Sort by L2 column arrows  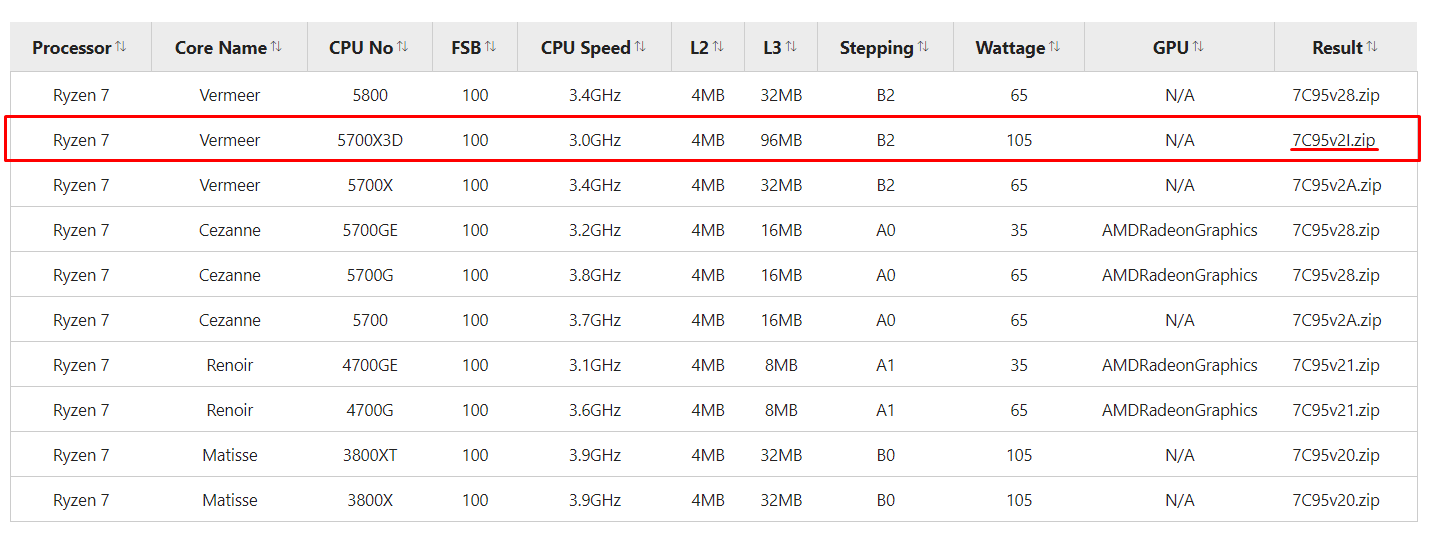(718, 47)
